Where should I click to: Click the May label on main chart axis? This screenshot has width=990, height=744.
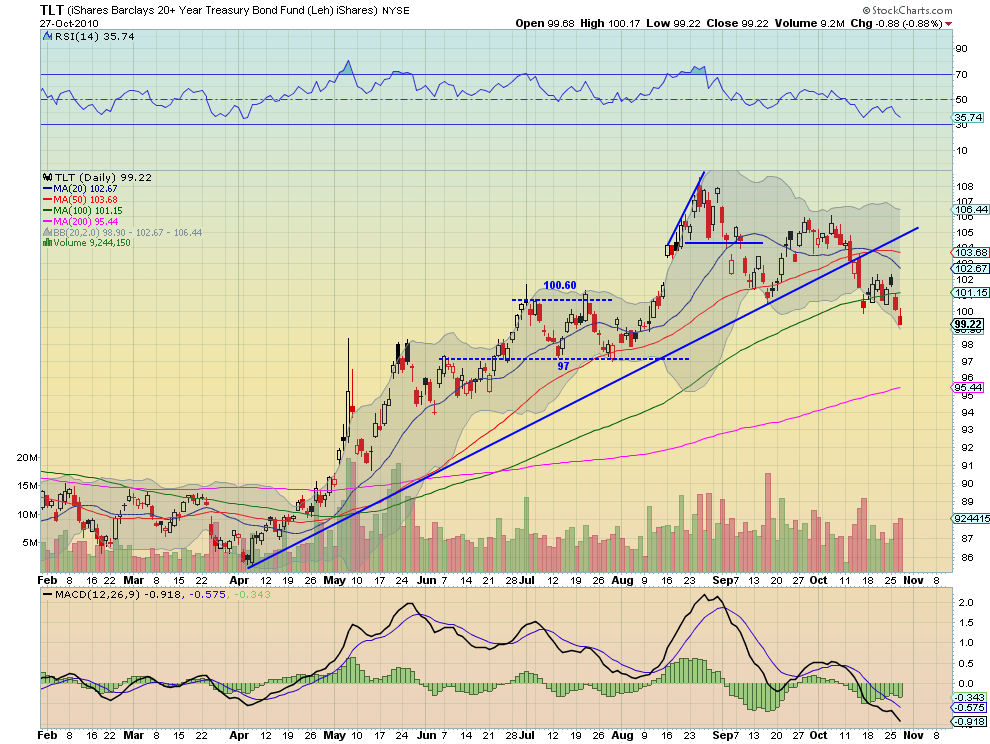click(334, 580)
